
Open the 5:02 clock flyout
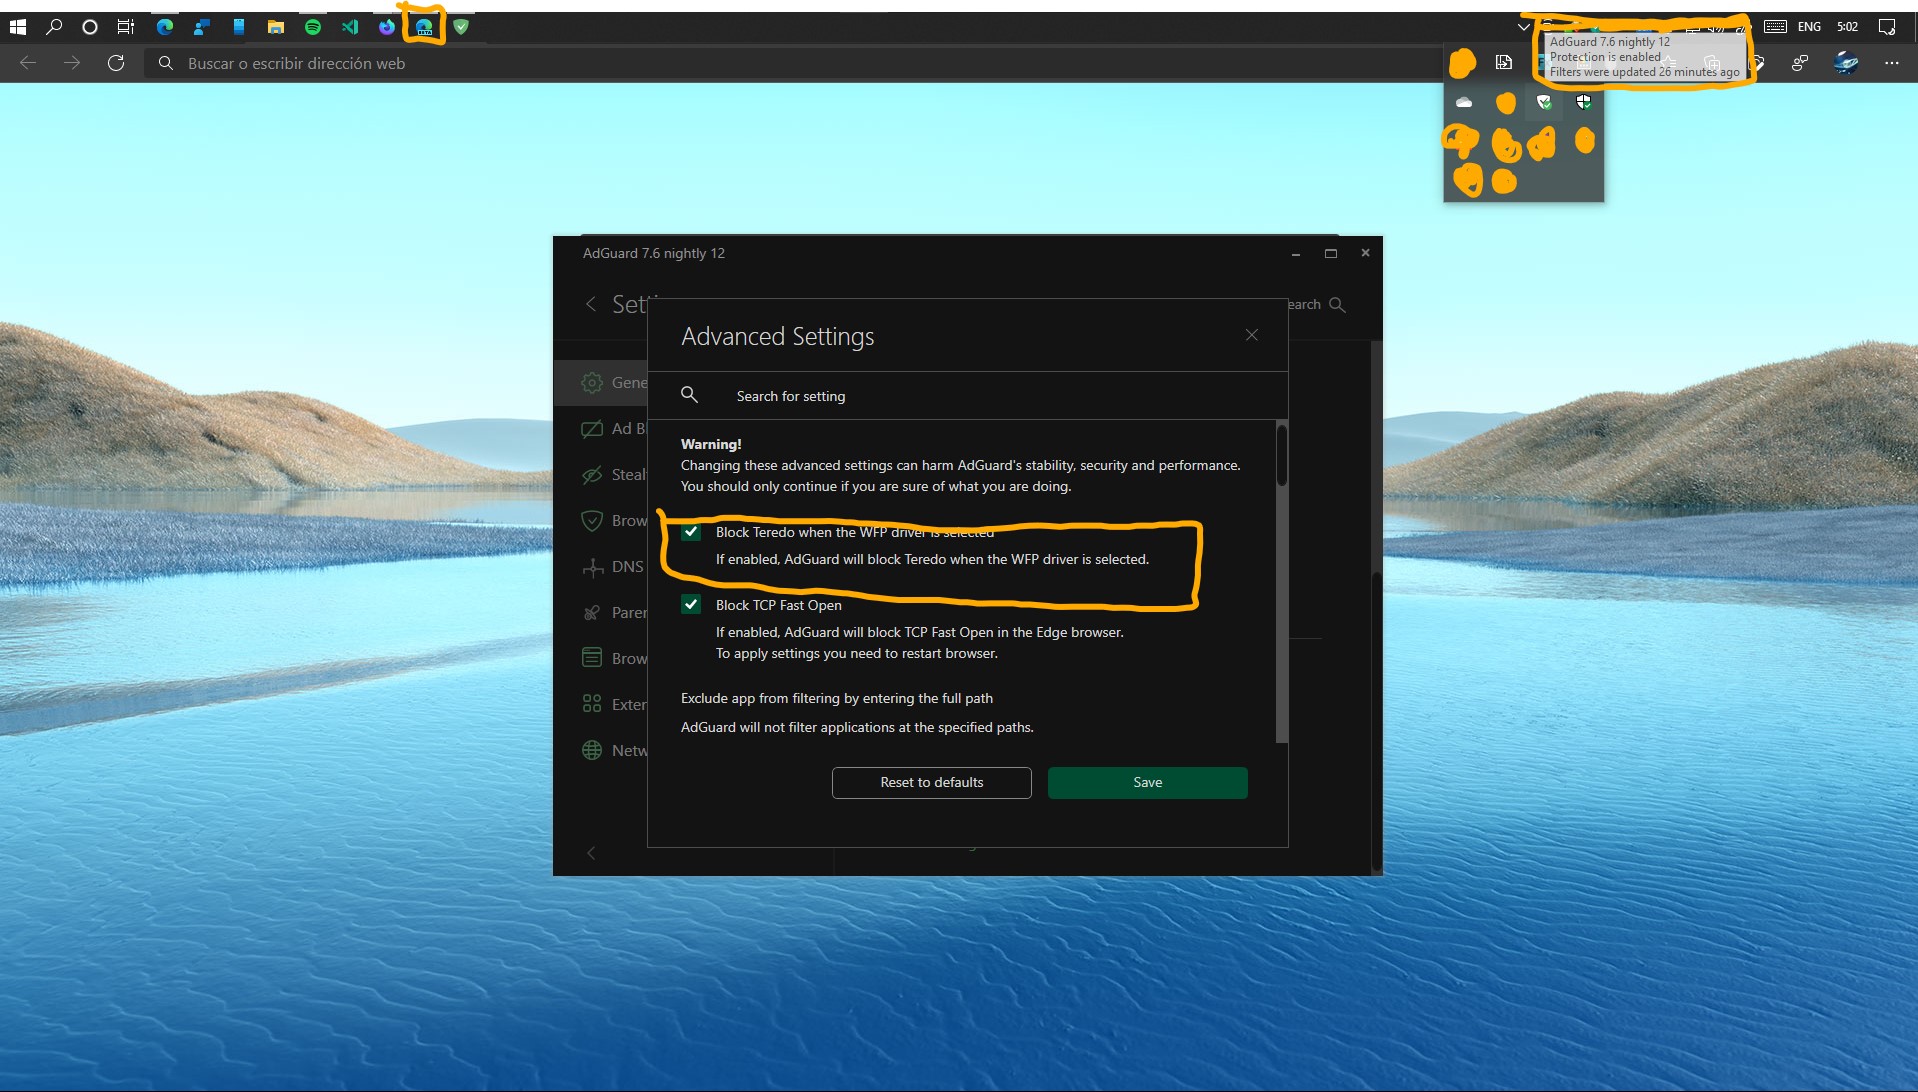coord(1847,27)
